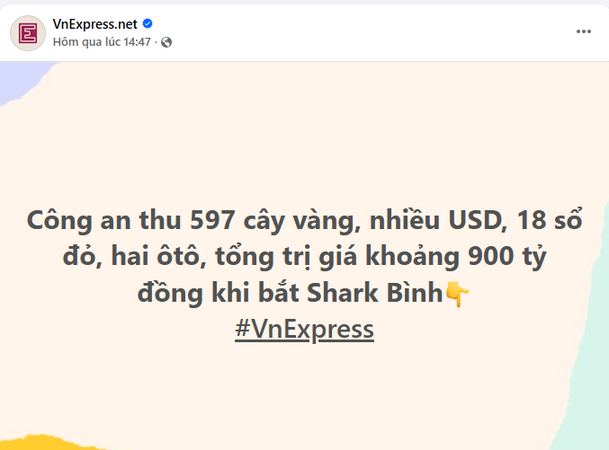Viewport: 609px width, 450px height.
Task: Open the three-dots post options menu
Action: point(583,31)
